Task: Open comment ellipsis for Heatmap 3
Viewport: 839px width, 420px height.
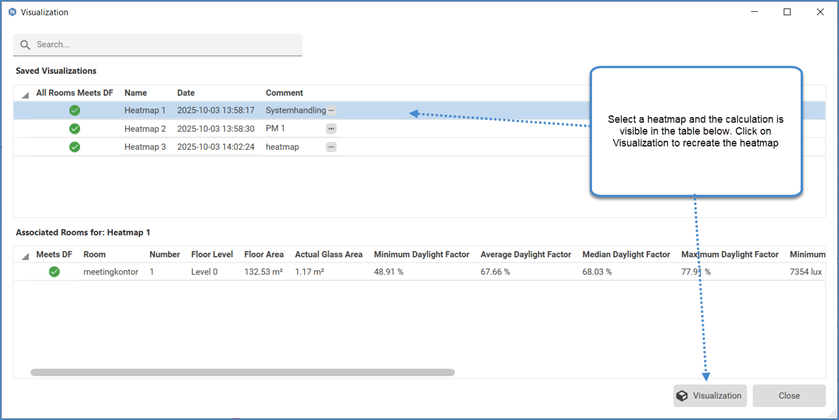Action: (331, 147)
